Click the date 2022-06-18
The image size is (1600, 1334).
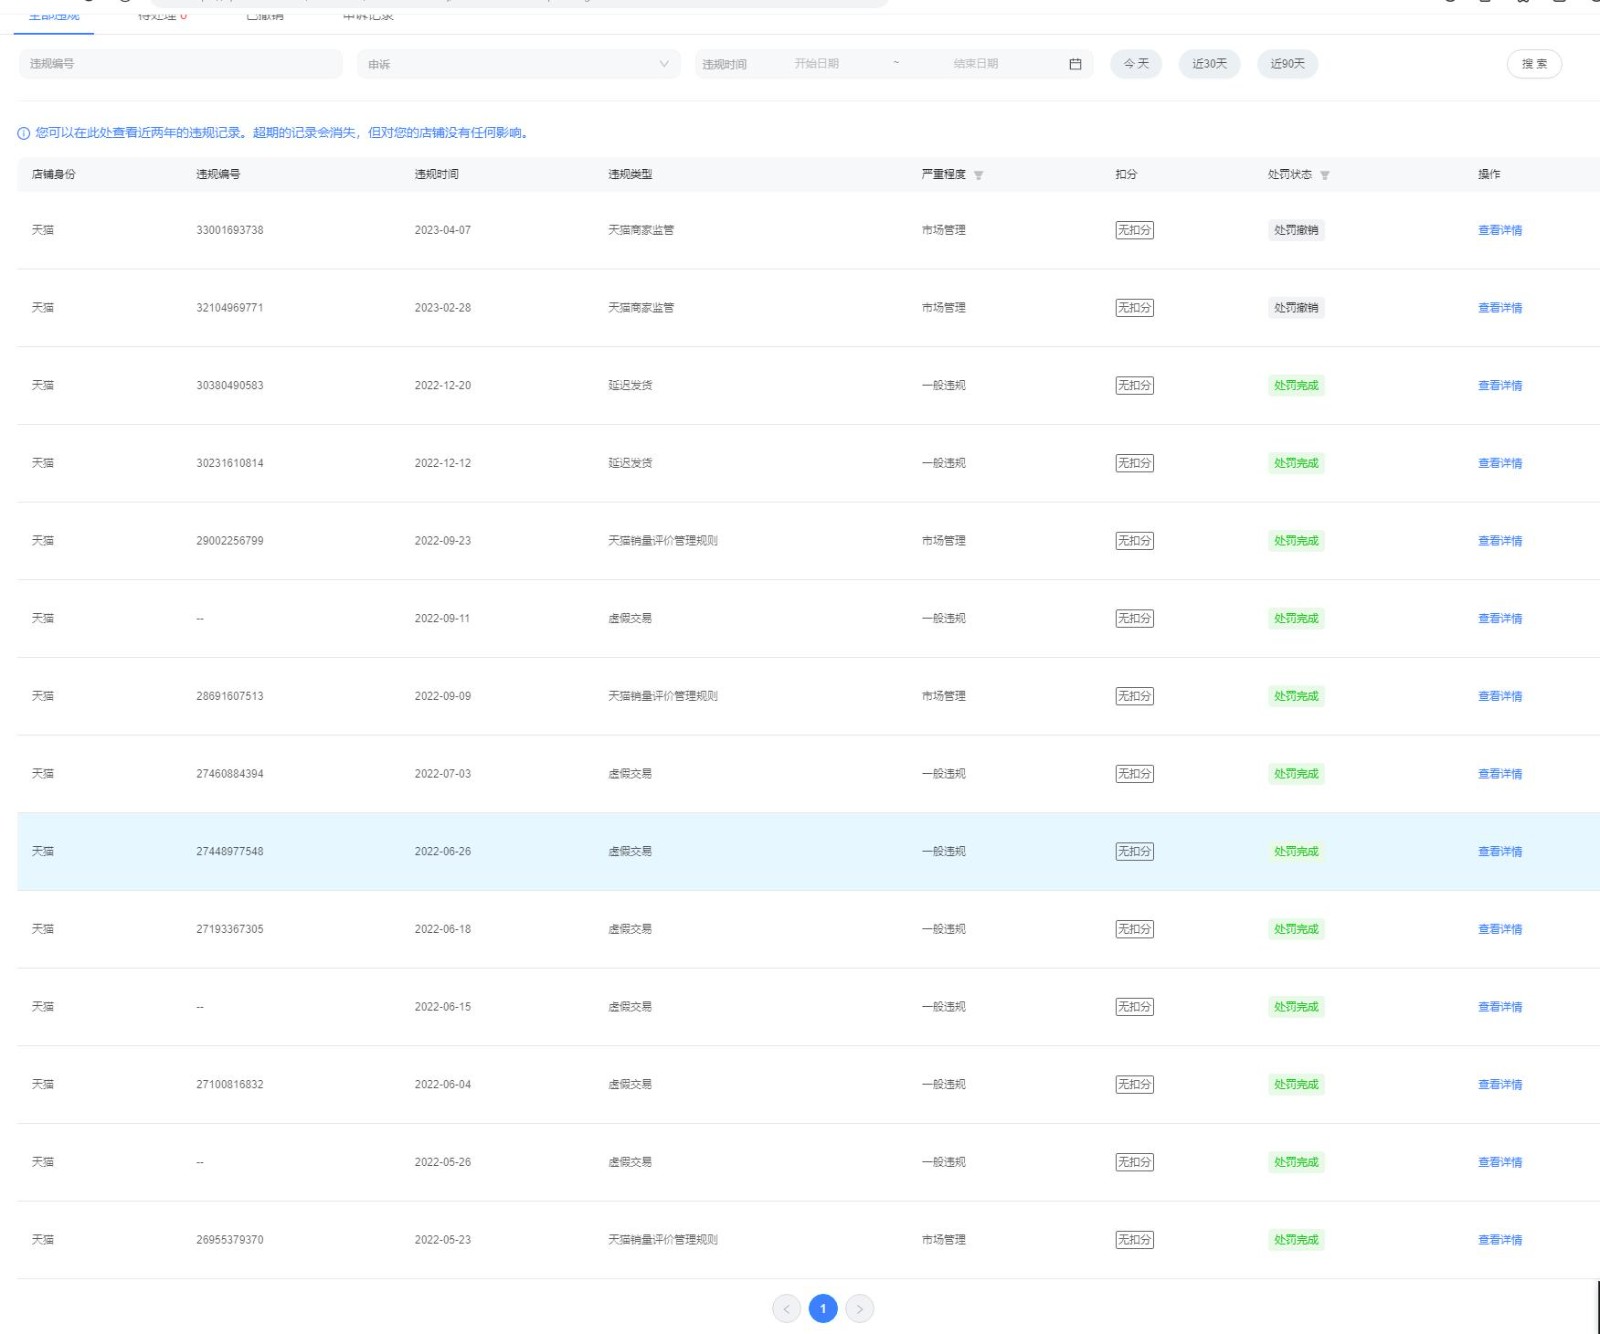443,929
